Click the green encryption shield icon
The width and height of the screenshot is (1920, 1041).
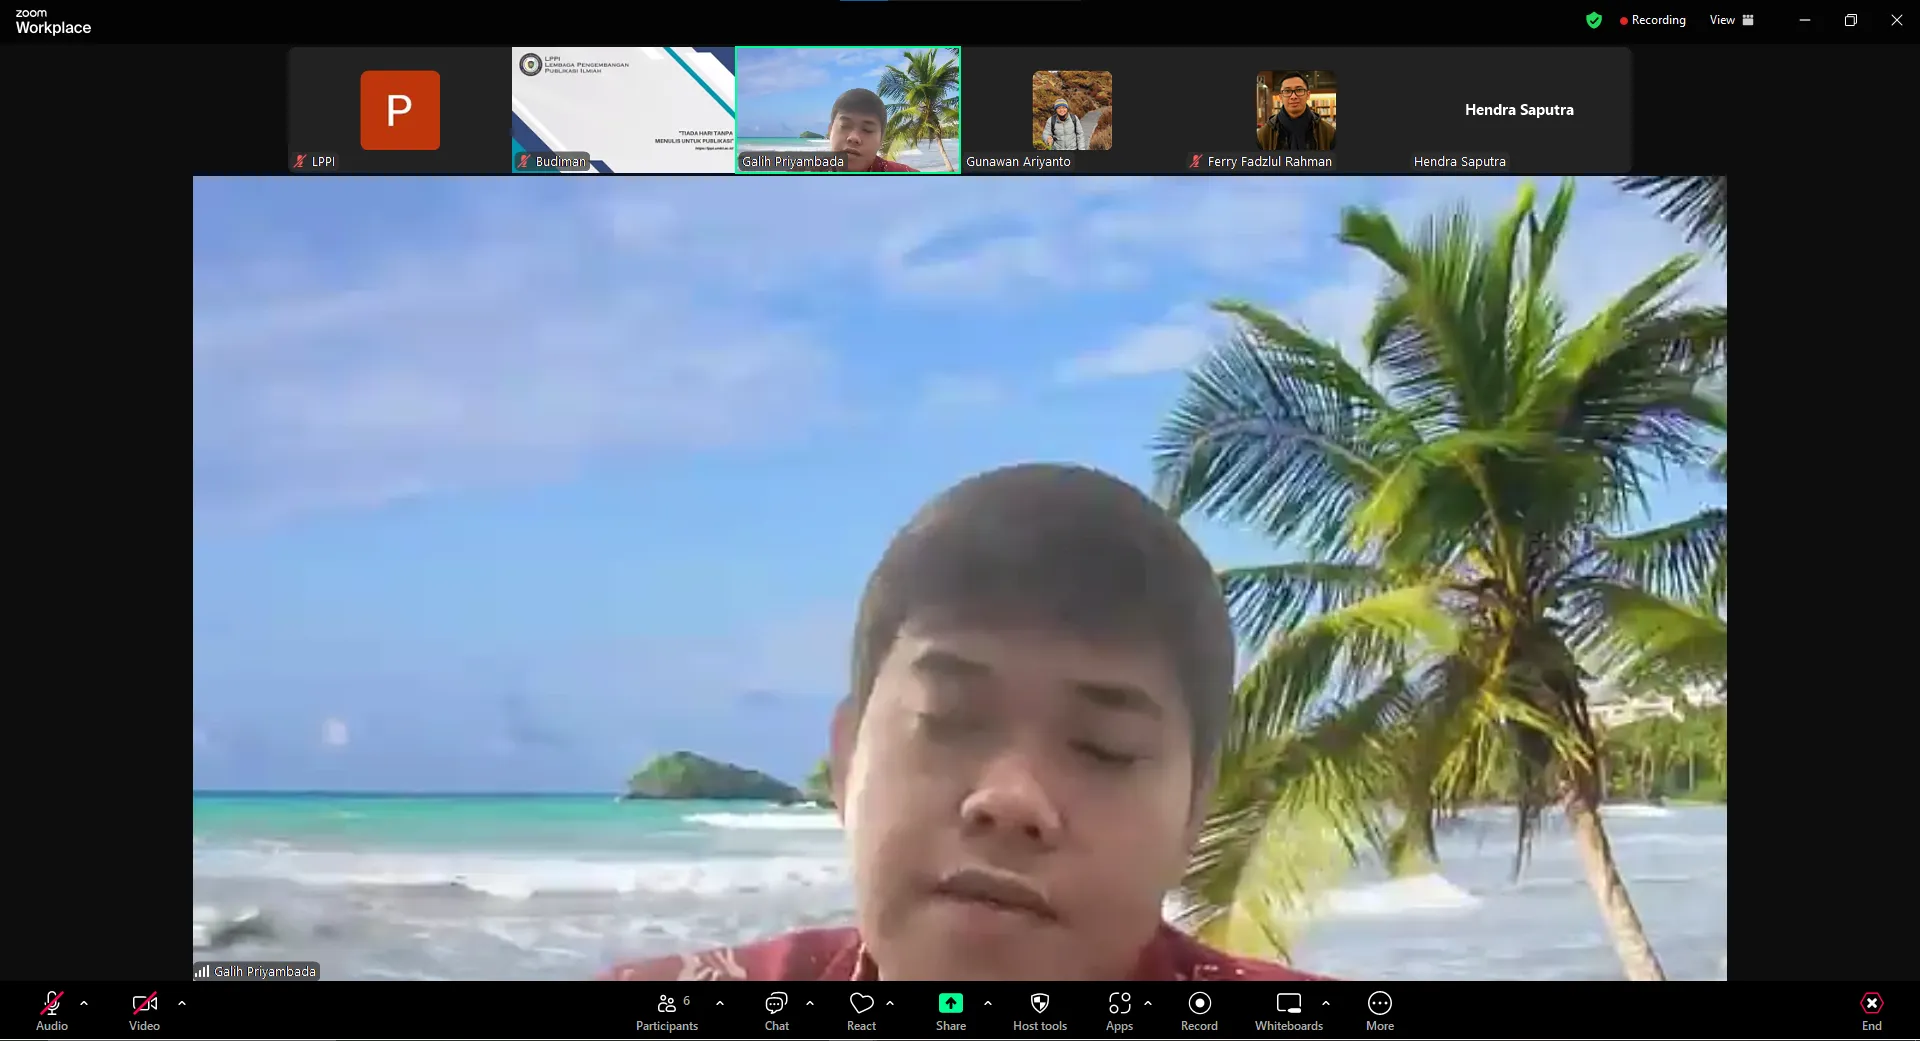(1594, 20)
